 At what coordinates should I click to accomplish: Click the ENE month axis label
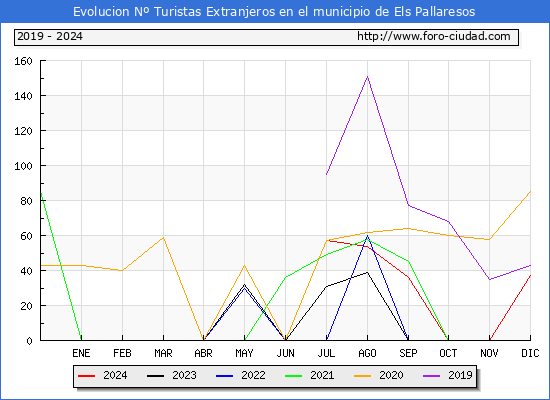(x=81, y=353)
